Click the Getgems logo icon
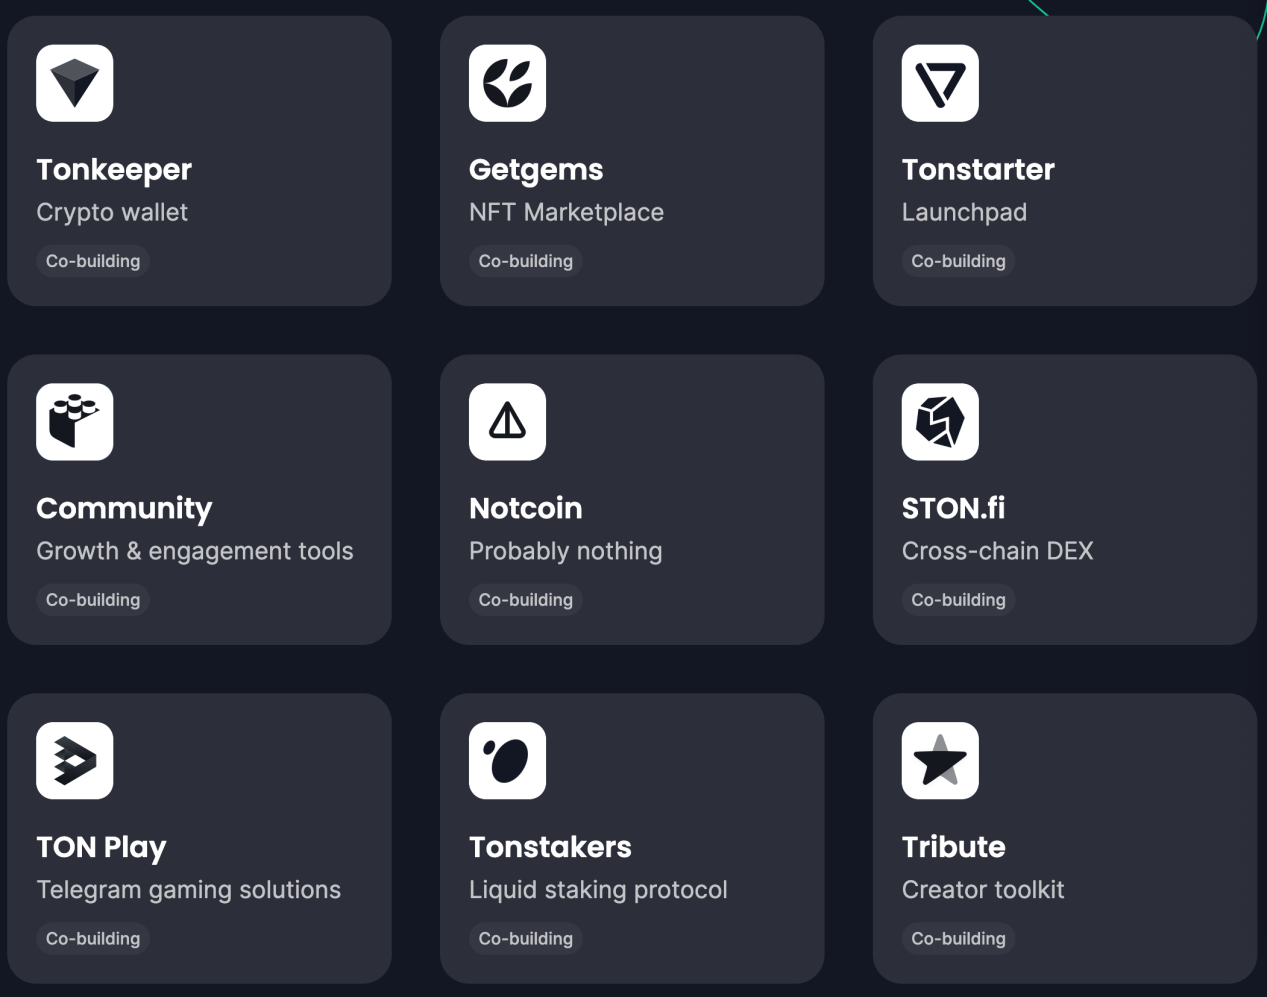The image size is (1267, 997). coord(507,83)
